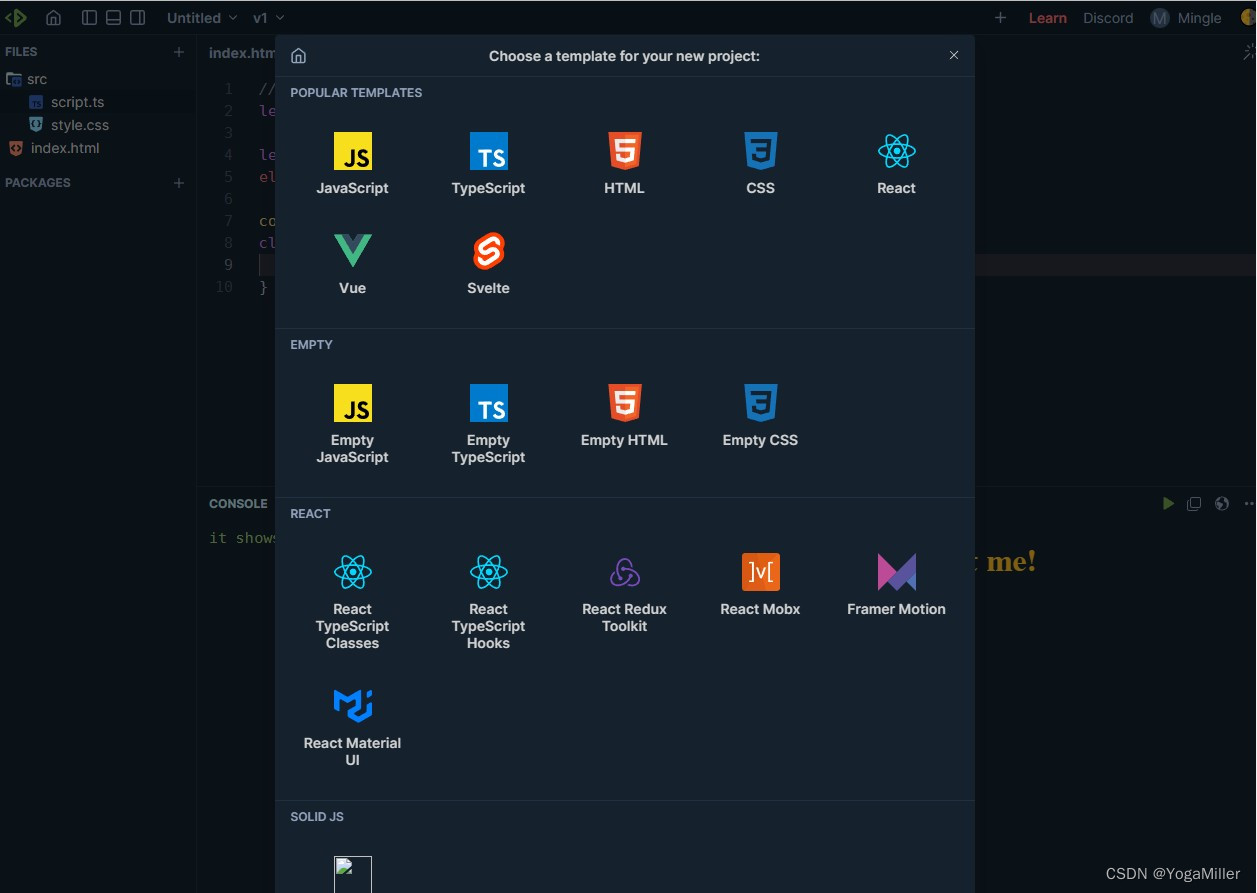Run the project with play button
1257x893 pixels.
pos(1167,504)
